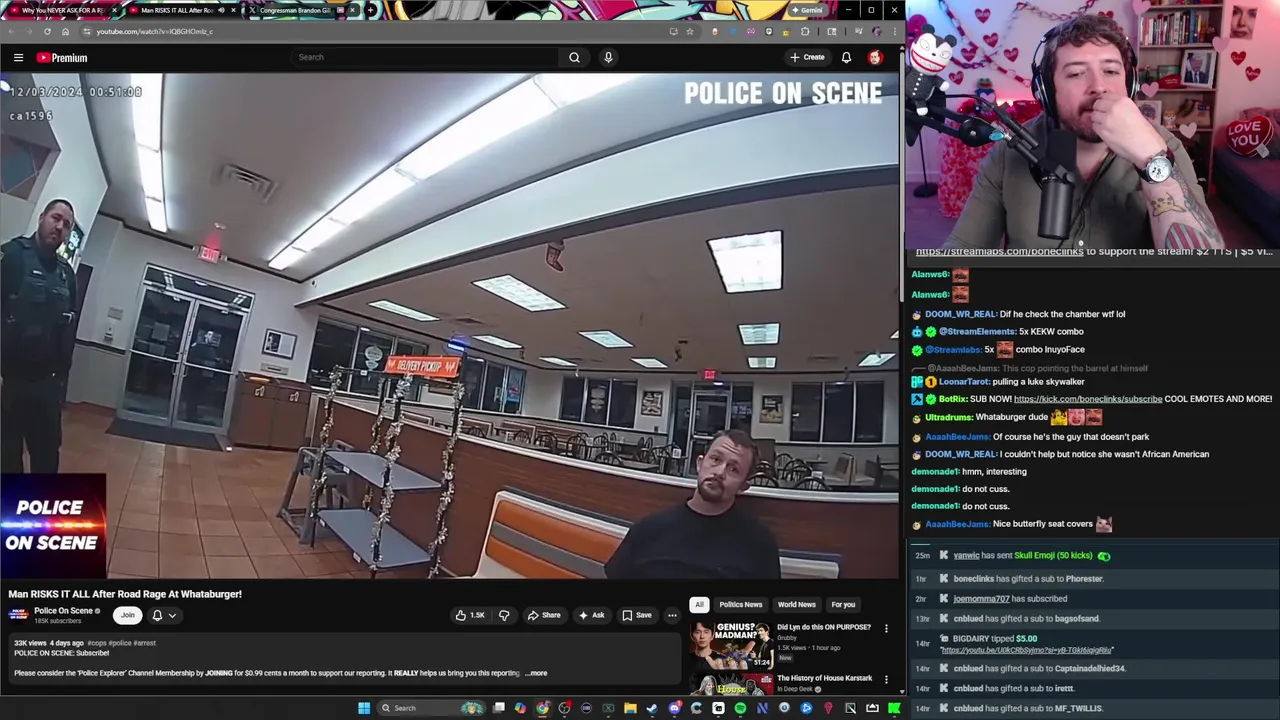Image resolution: width=1280 pixels, height=720 pixels.
Task: Click the yanwic username in activity feed
Action: (x=966, y=555)
